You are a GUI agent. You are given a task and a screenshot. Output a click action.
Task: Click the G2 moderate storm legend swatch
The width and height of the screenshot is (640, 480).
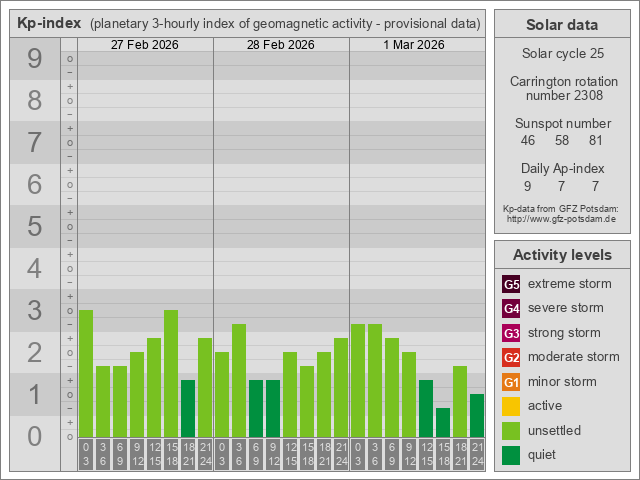pos(511,357)
